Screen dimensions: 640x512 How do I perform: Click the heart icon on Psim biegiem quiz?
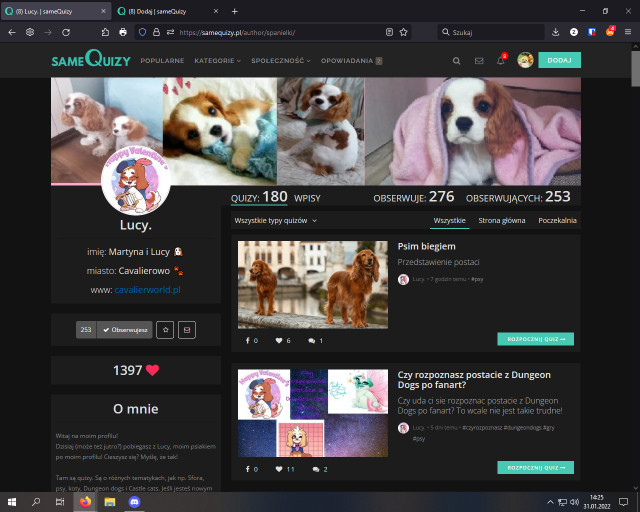click(279, 341)
